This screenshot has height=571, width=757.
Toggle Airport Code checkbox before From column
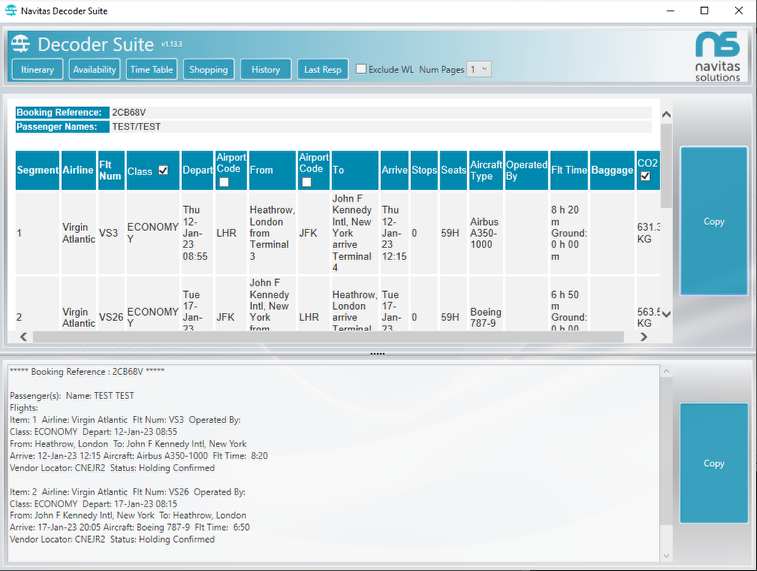(224, 182)
